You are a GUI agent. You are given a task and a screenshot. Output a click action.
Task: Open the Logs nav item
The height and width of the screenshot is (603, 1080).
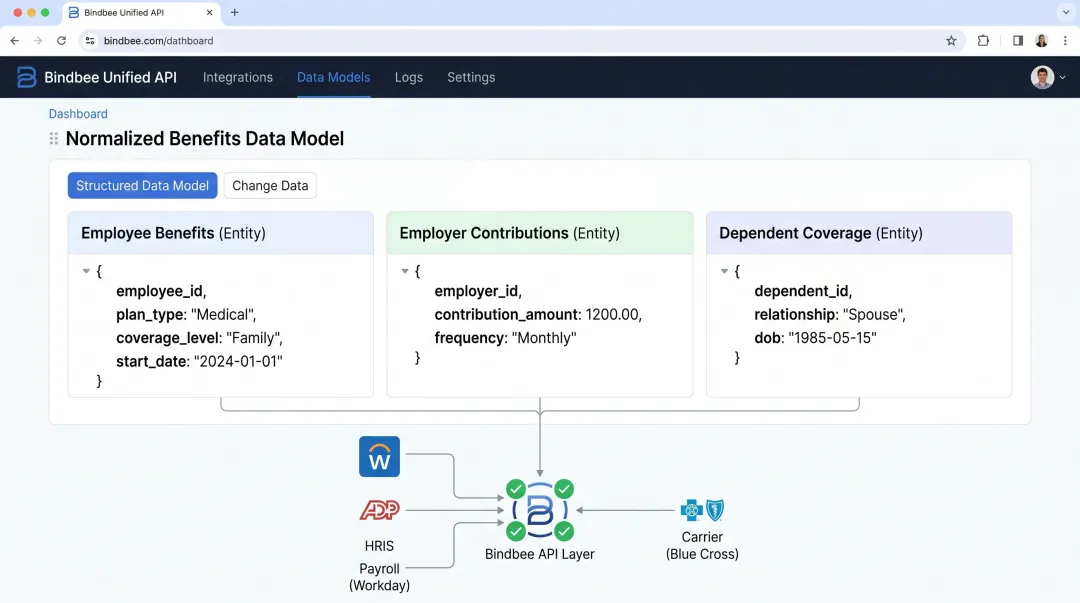point(408,77)
